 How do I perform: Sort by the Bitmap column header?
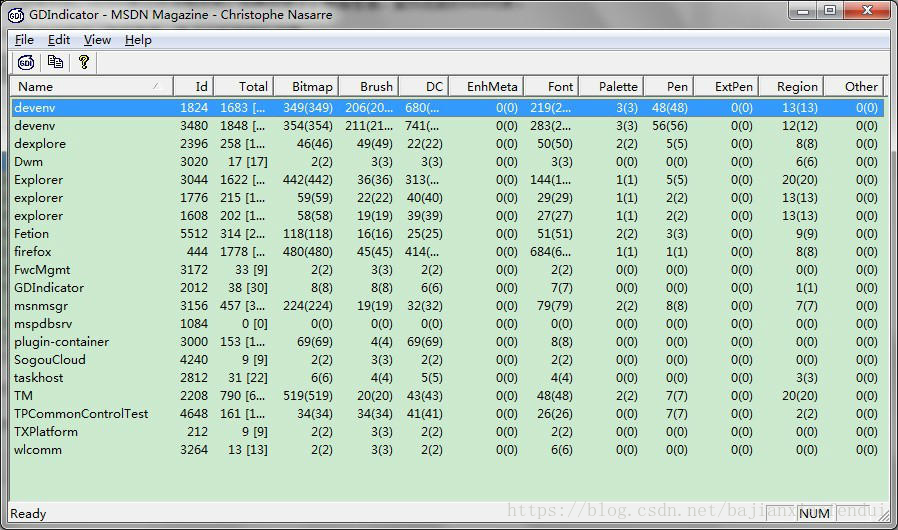click(x=306, y=87)
